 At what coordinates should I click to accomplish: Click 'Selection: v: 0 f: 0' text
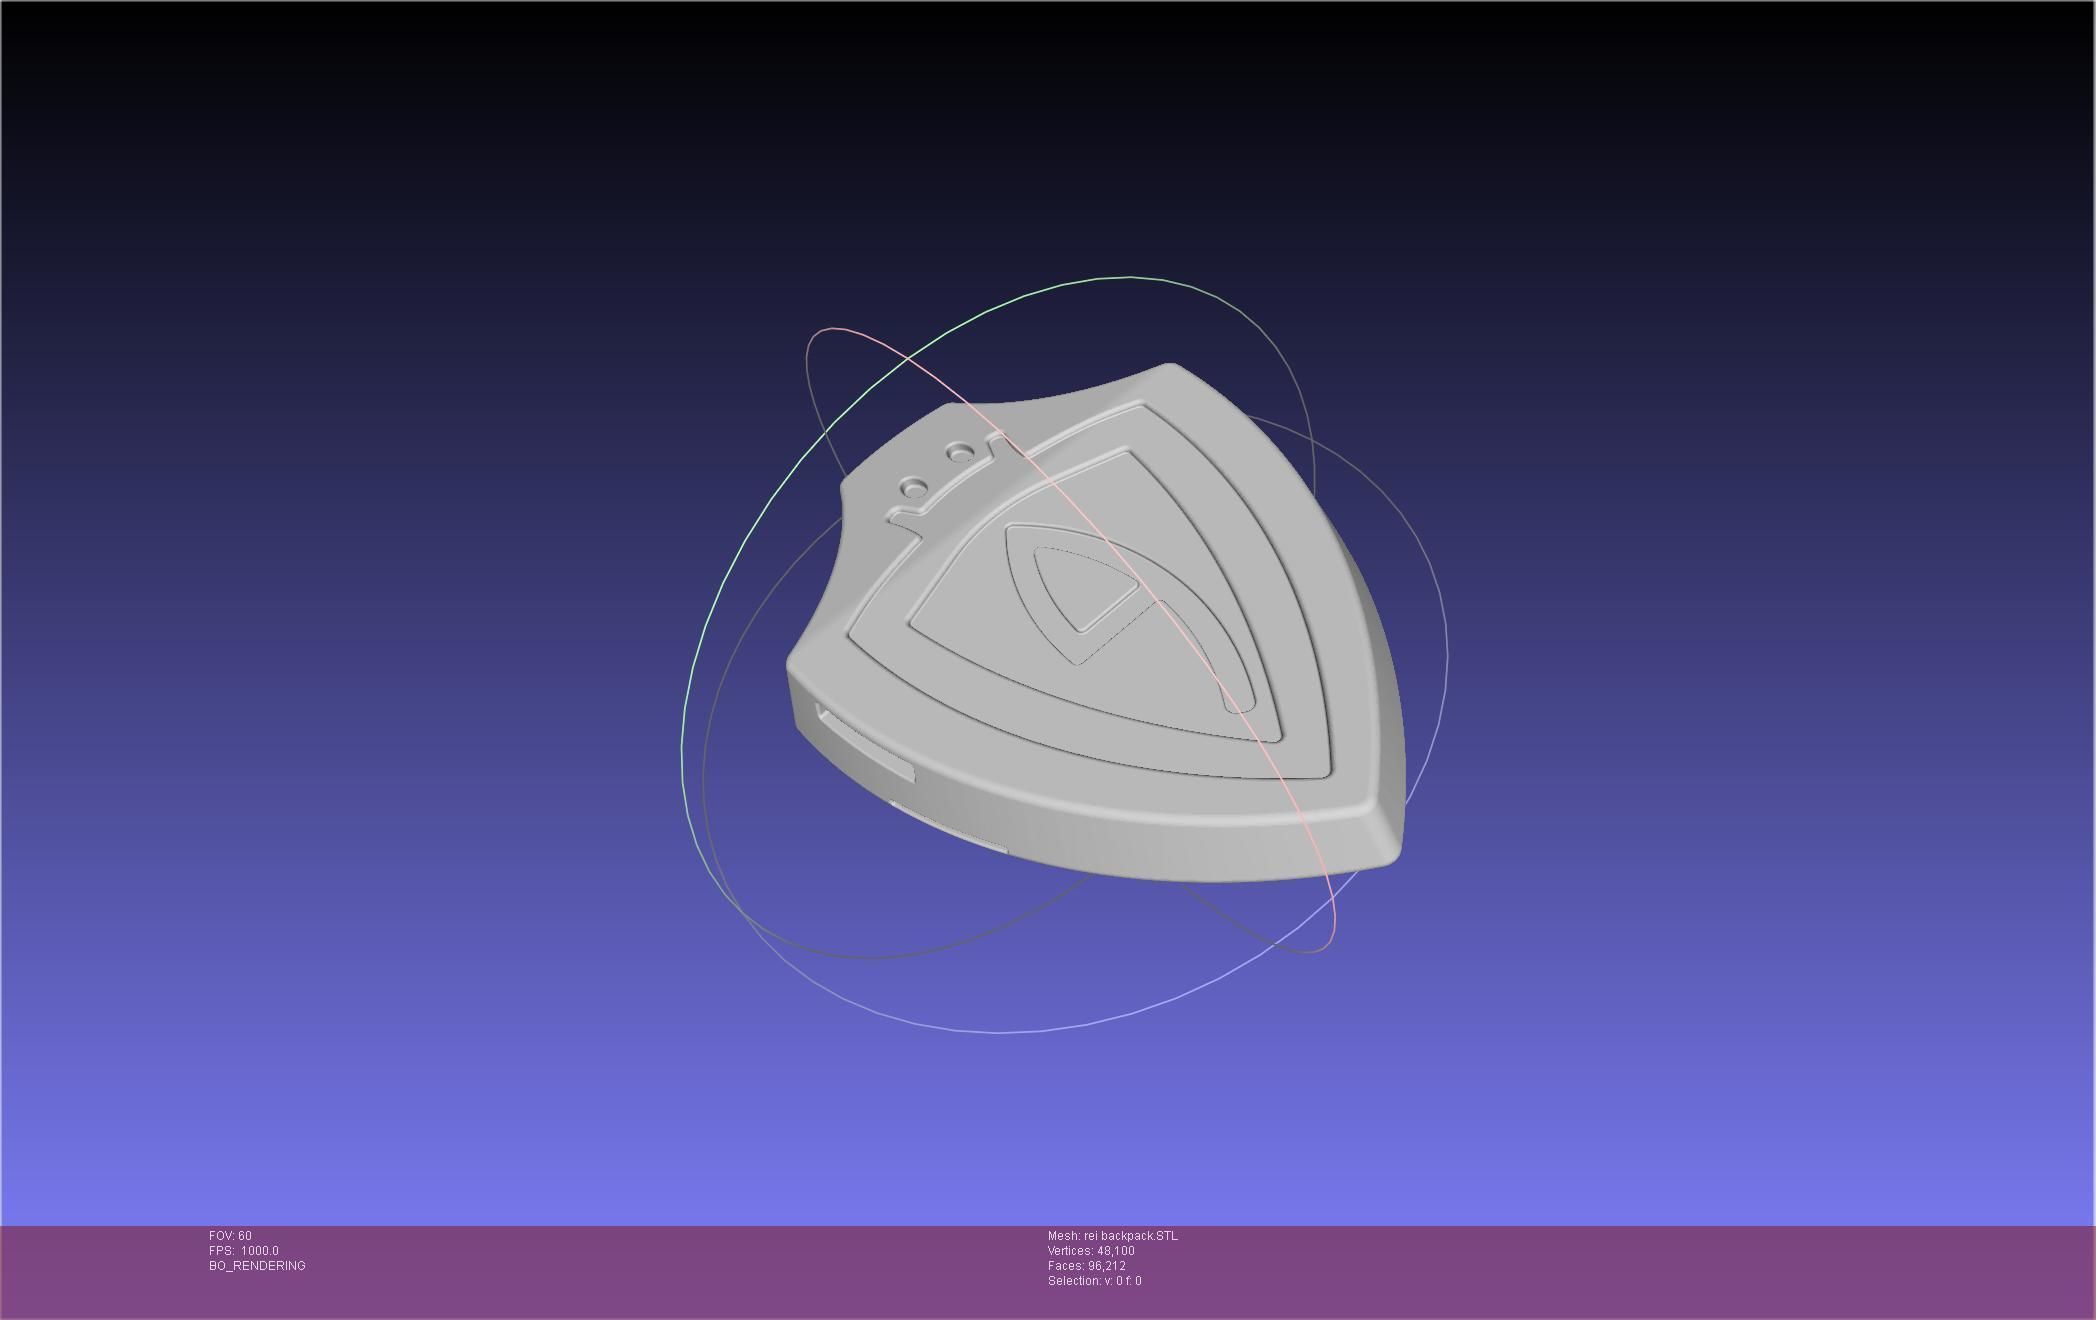pos(1095,1281)
